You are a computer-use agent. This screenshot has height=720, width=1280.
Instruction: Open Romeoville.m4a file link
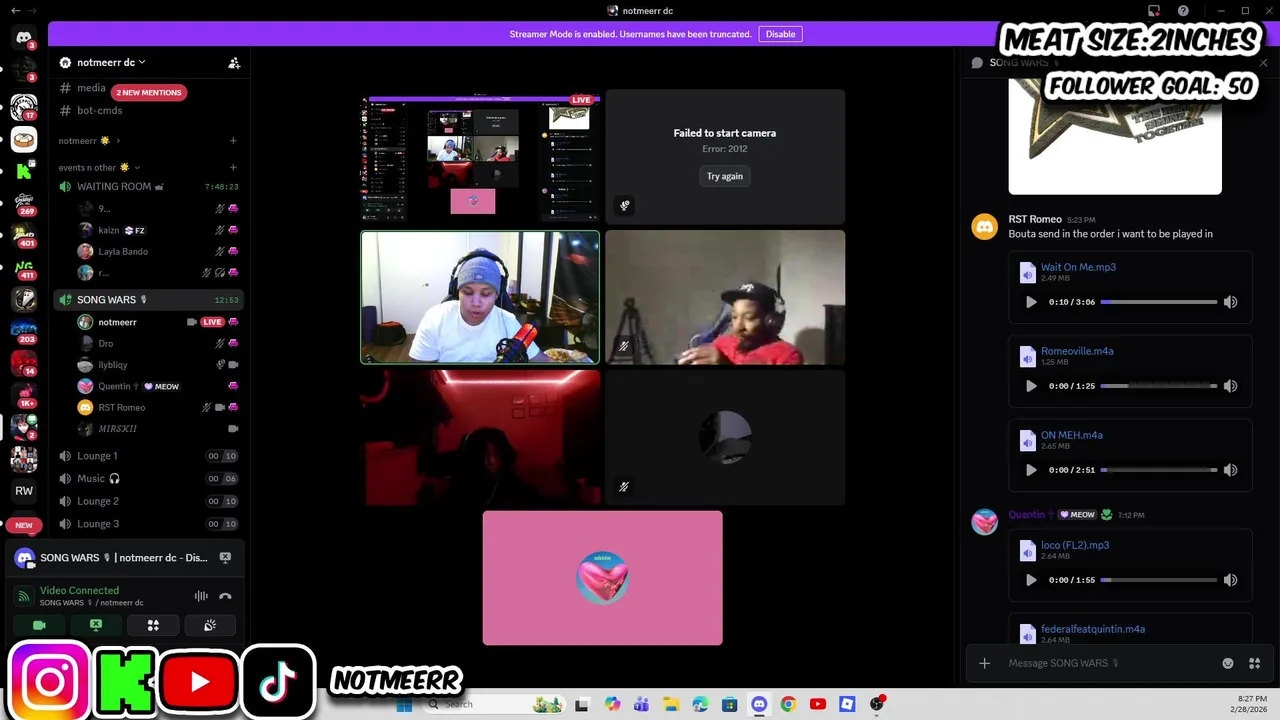1077,351
